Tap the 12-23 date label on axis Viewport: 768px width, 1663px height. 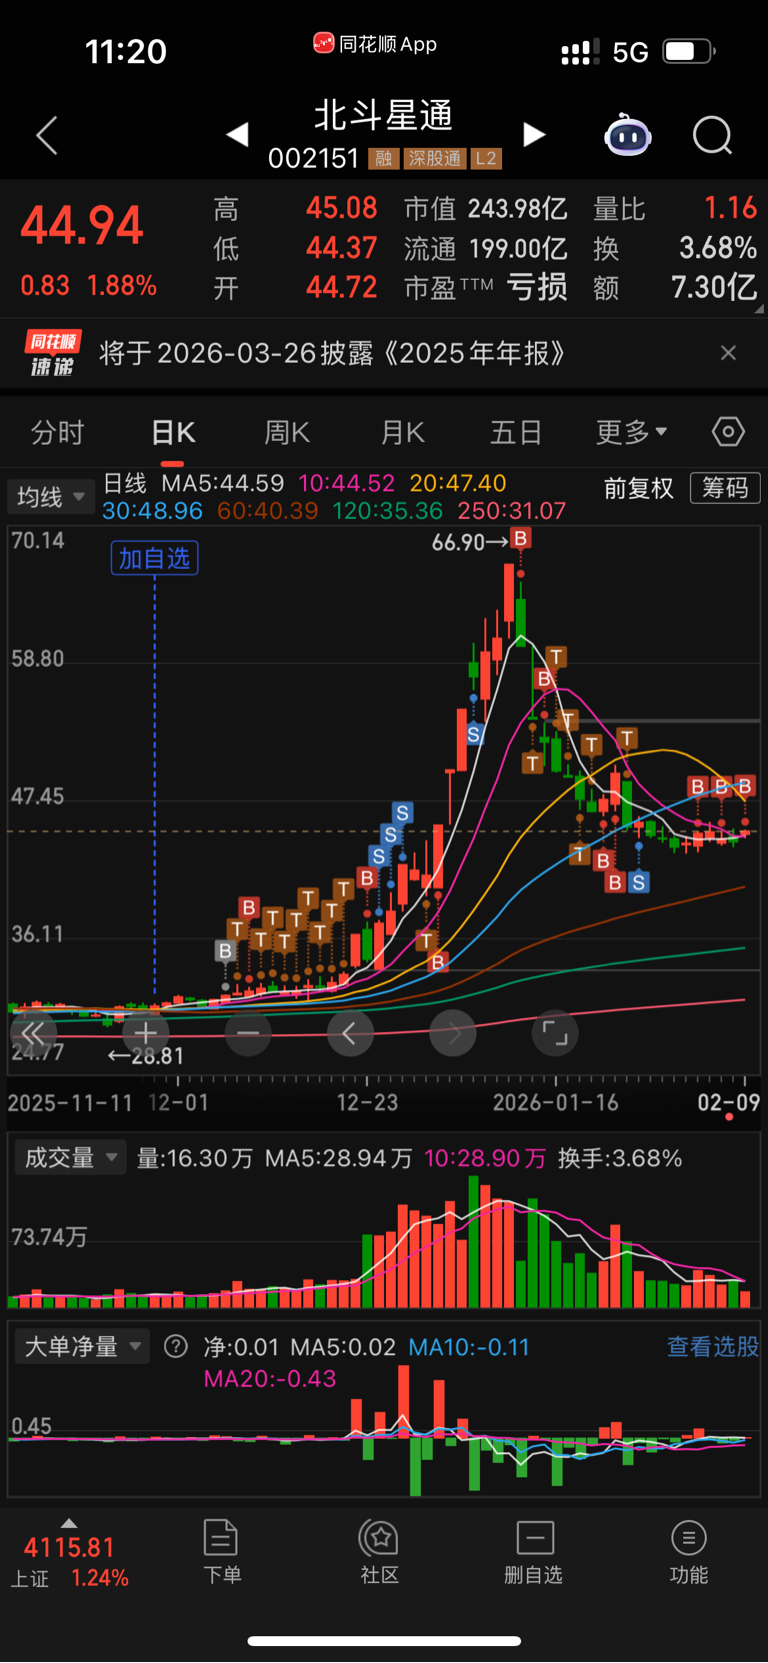click(367, 1102)
